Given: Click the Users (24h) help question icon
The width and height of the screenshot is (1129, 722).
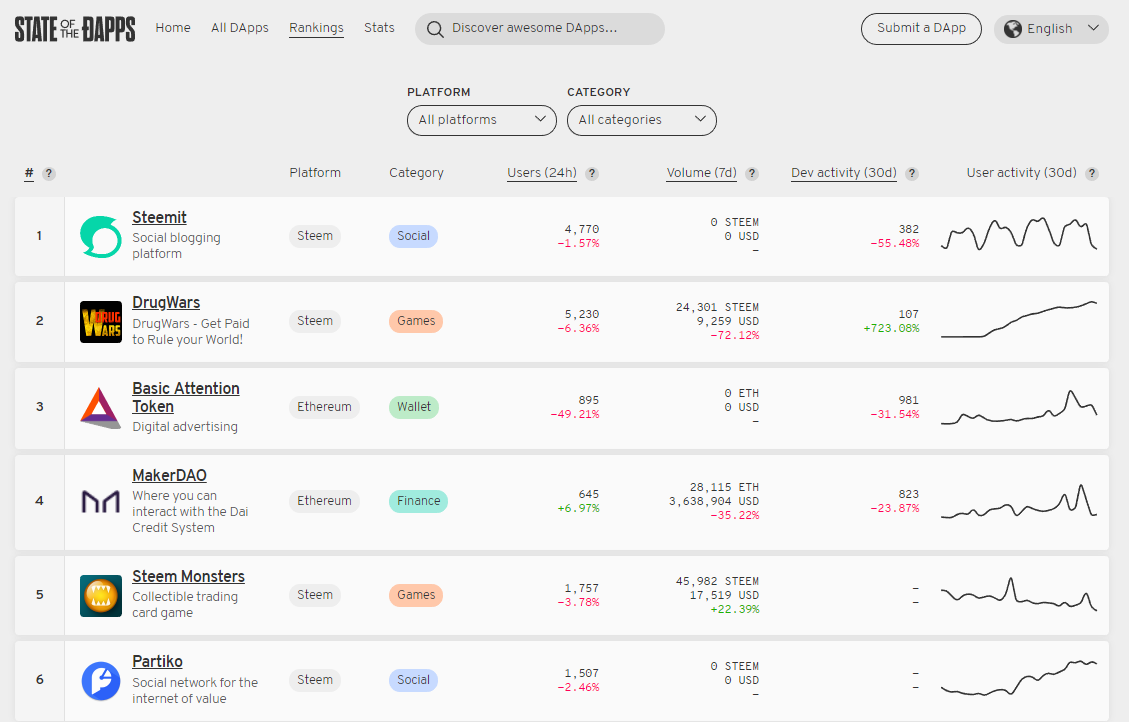Looking at the screenshot, I should (x=592, y=173).
